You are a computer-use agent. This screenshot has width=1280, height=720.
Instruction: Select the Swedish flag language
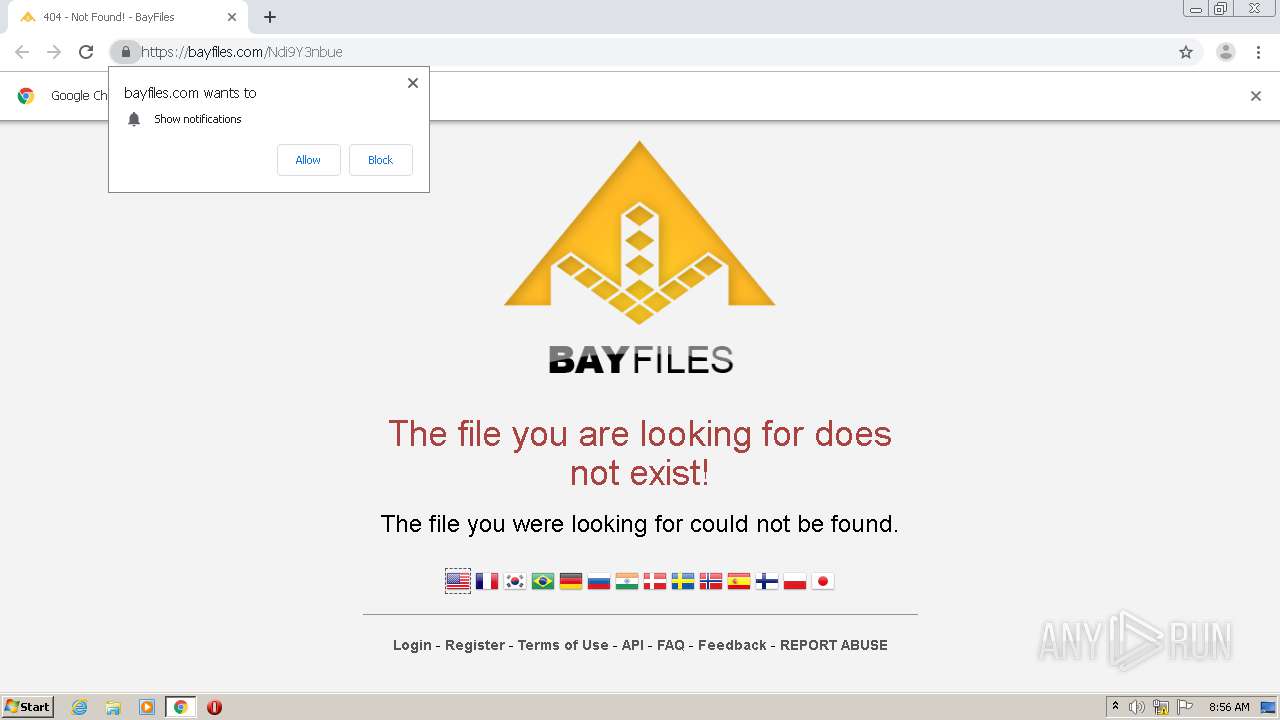(683, 581)
